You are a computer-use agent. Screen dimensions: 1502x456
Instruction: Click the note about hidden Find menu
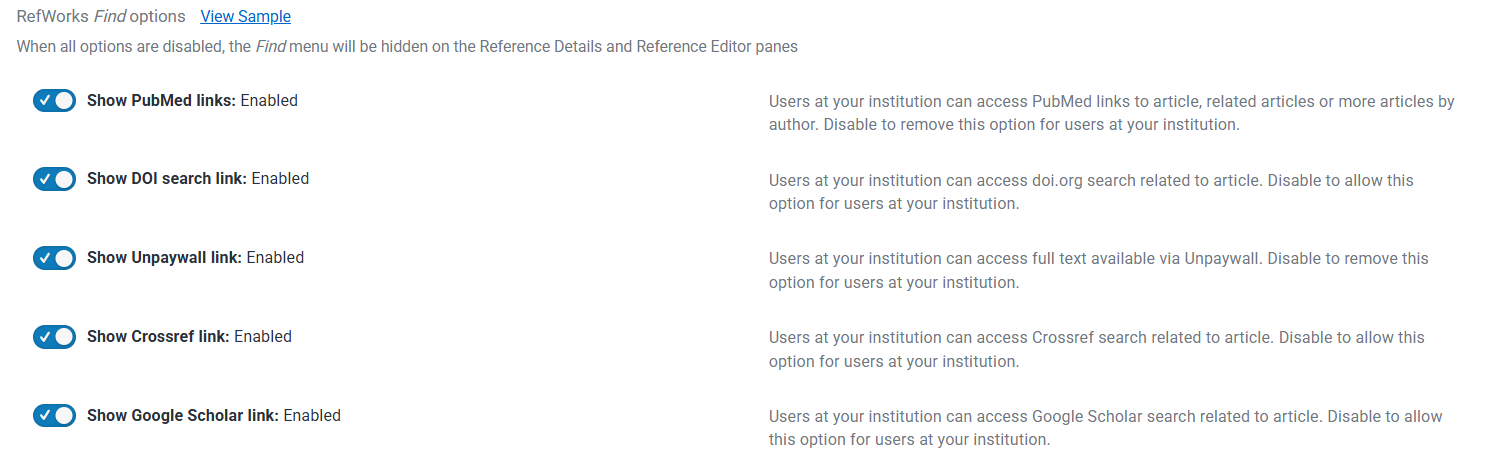[x=407, y=46]
